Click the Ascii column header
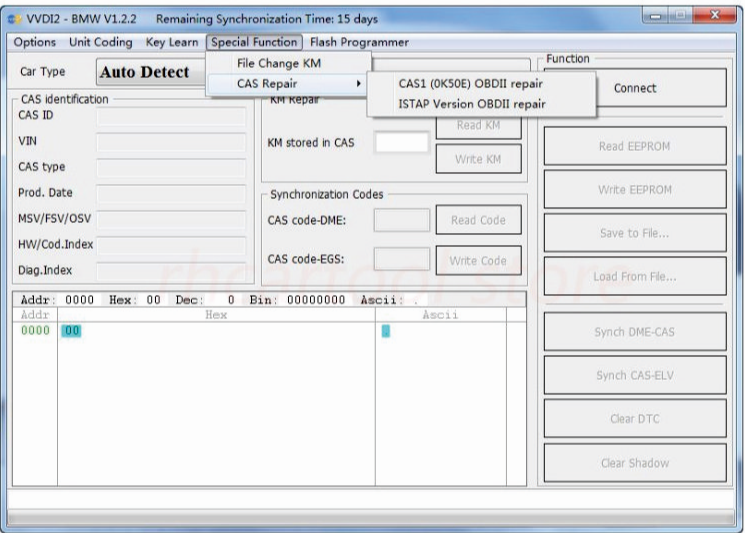745x533 pixels. (x=440, y=314)
